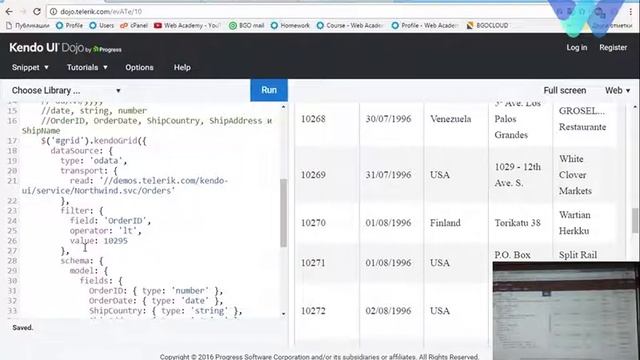Click order ID cell 10271
Screen dimensions: 640x360
click(x=313, y=263)
